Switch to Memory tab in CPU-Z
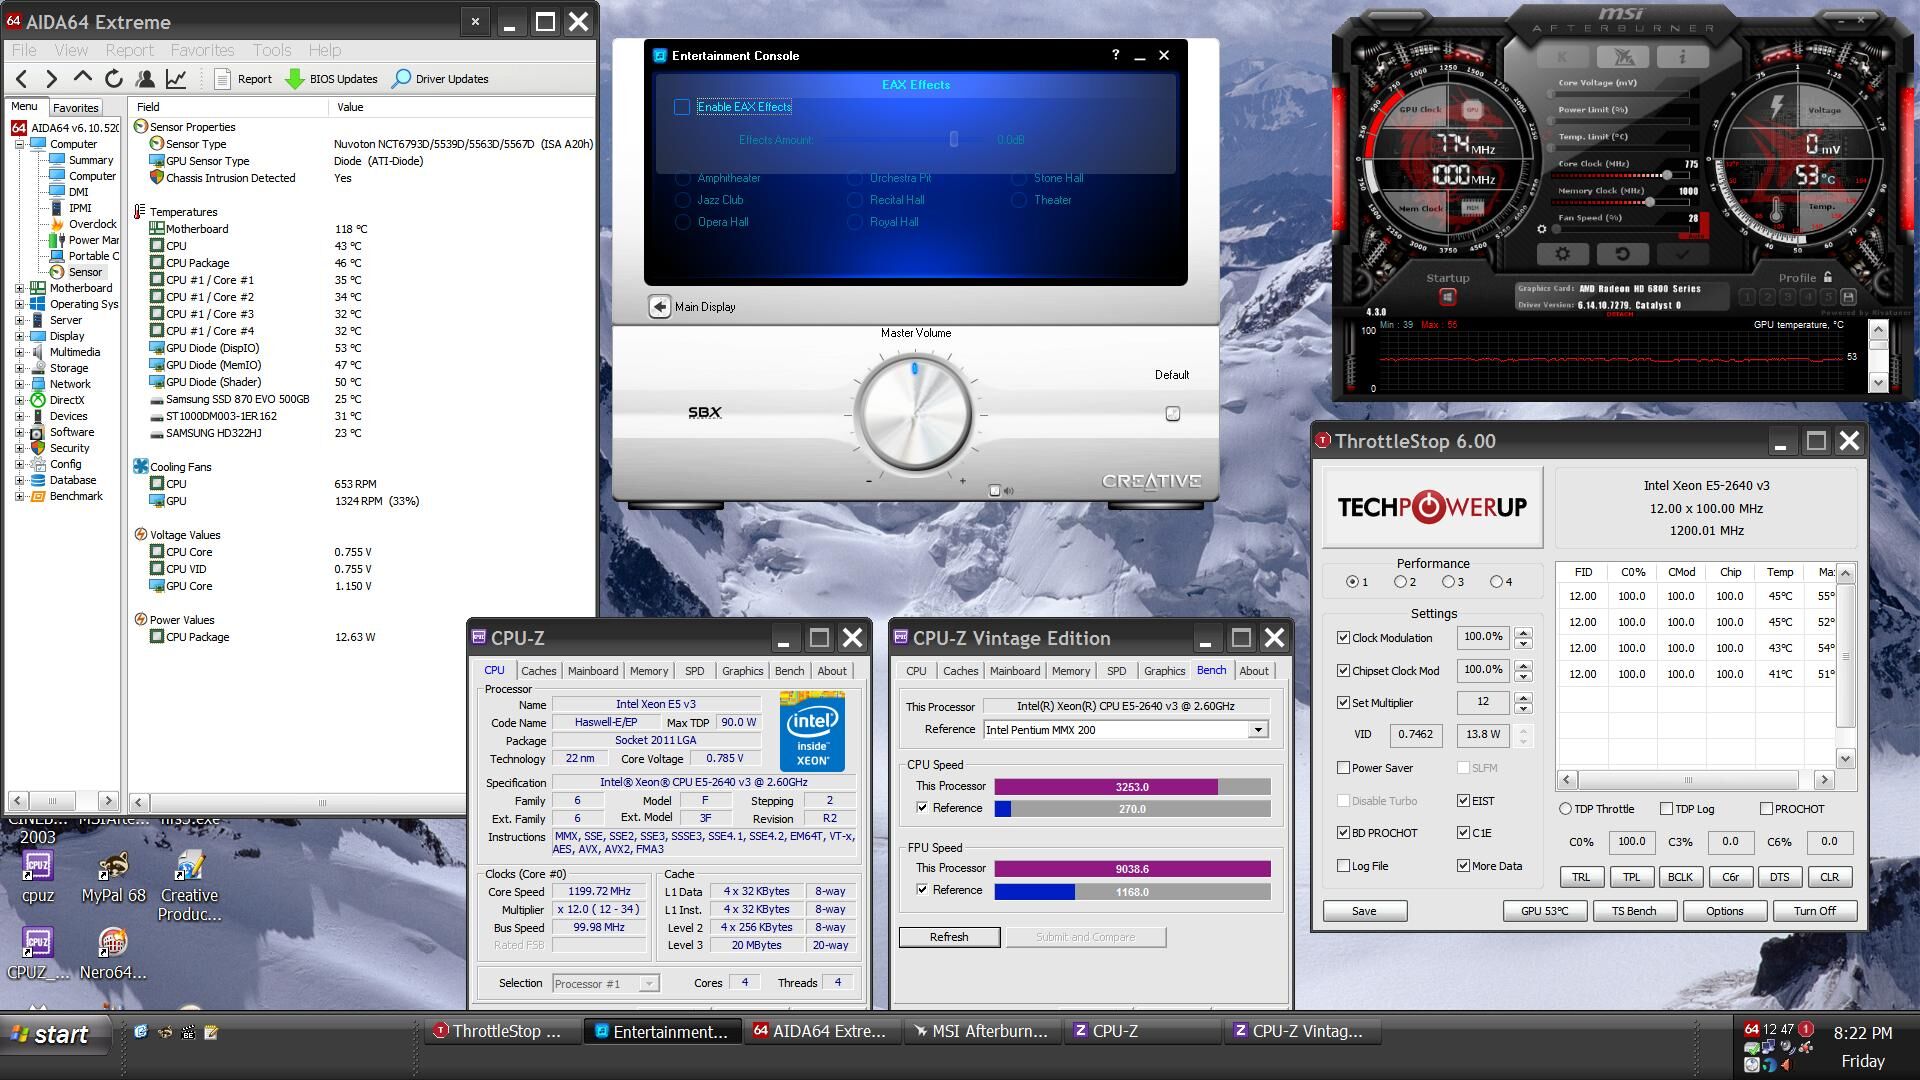Viewport: 1920px width, 1080px height. [649, 670]
